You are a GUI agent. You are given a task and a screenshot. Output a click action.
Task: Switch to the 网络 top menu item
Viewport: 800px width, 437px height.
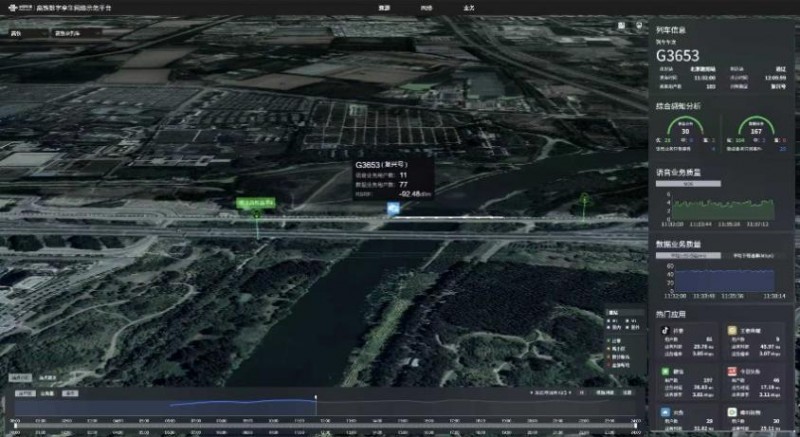[399, 7]
